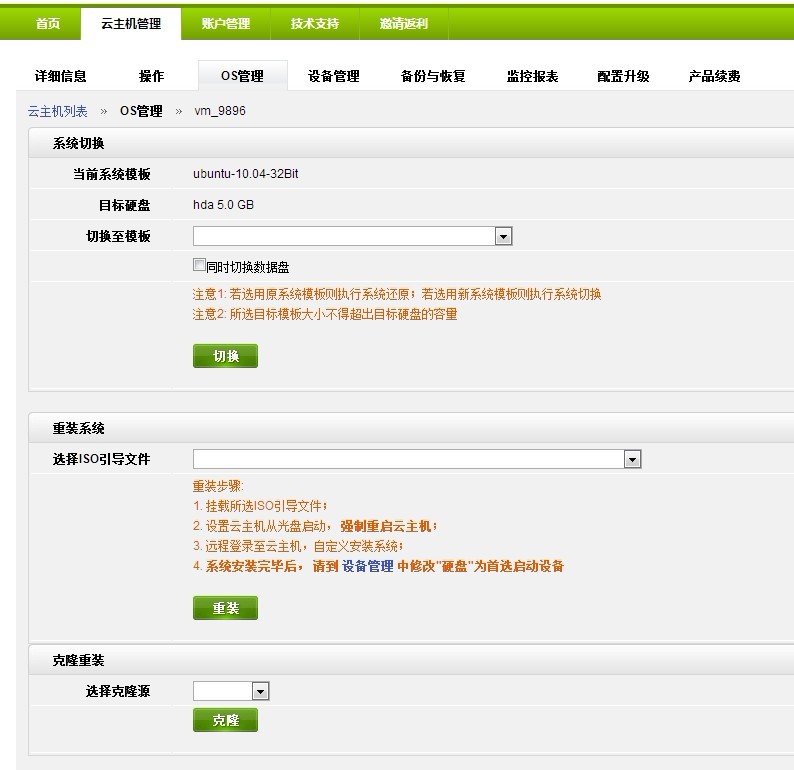The height and width of the screenshot is (770, 794).
Task: Enable the 同时切换数据盘 checkbox
Action: click(199, 265)
